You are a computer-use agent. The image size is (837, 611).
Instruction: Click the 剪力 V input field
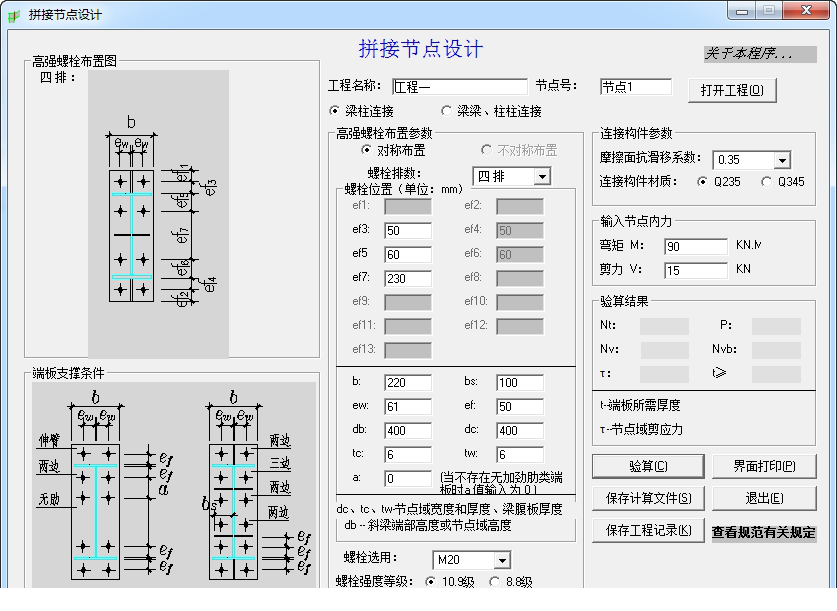tap(696, 271)
